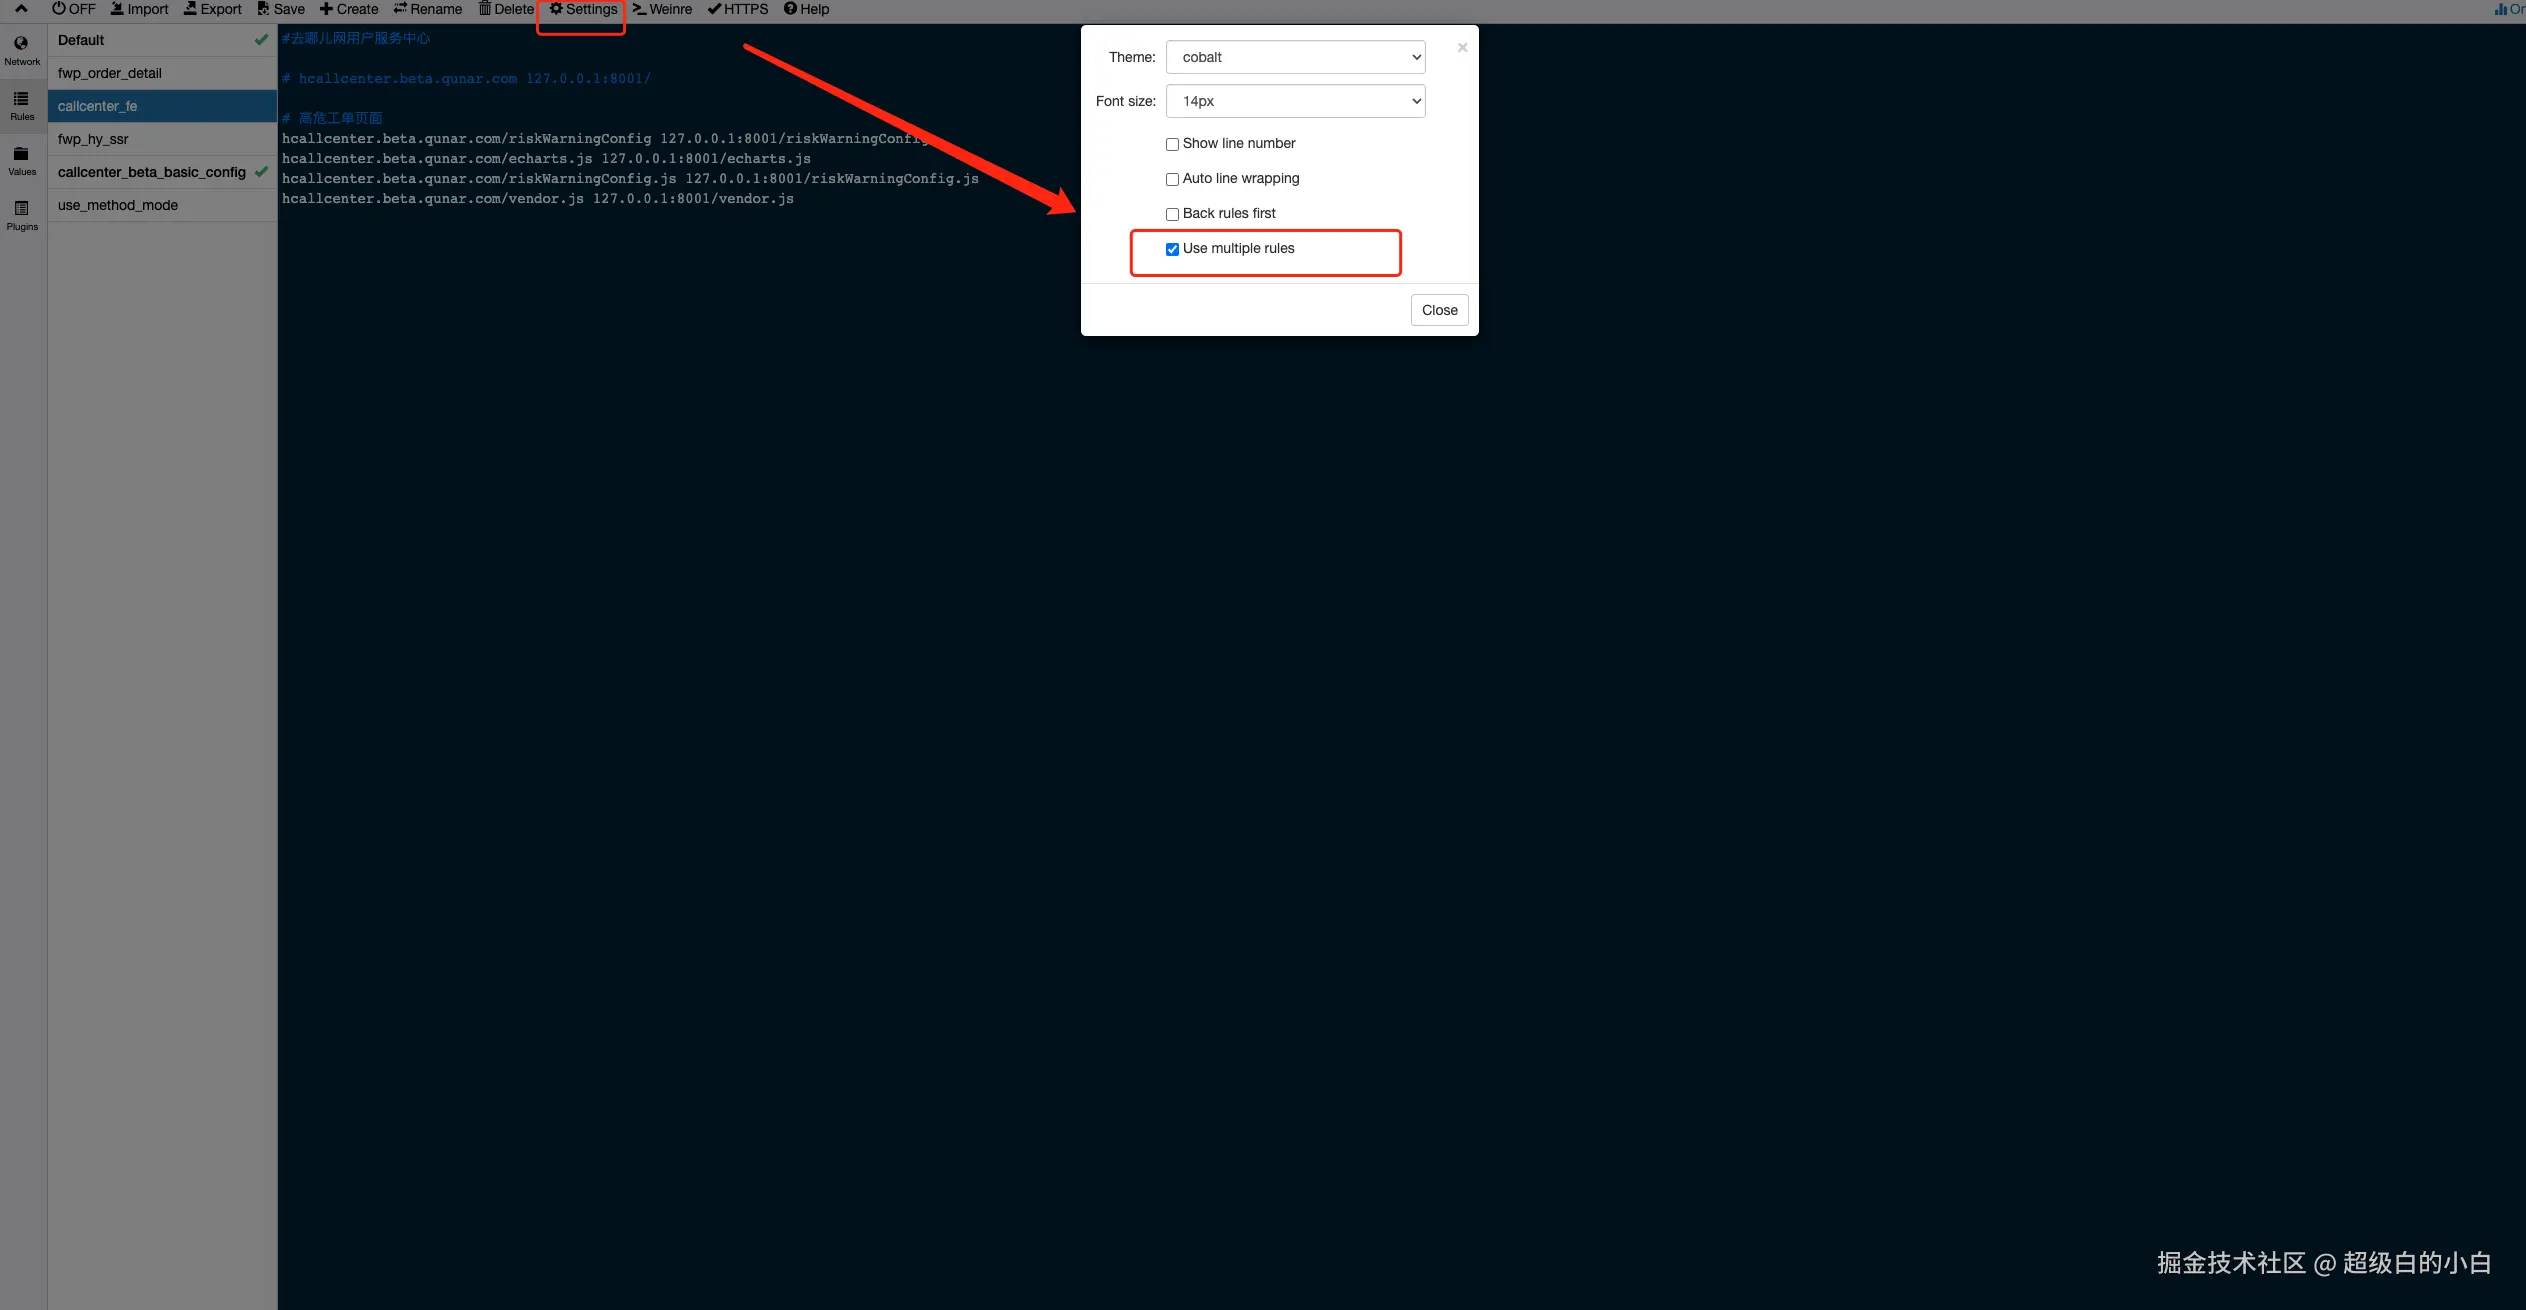Image resolution: width=2526 pixels, height=1310 pixels.
Task: Open the Theme dropdown showing cobalt
Action: tap(1295, 57)
